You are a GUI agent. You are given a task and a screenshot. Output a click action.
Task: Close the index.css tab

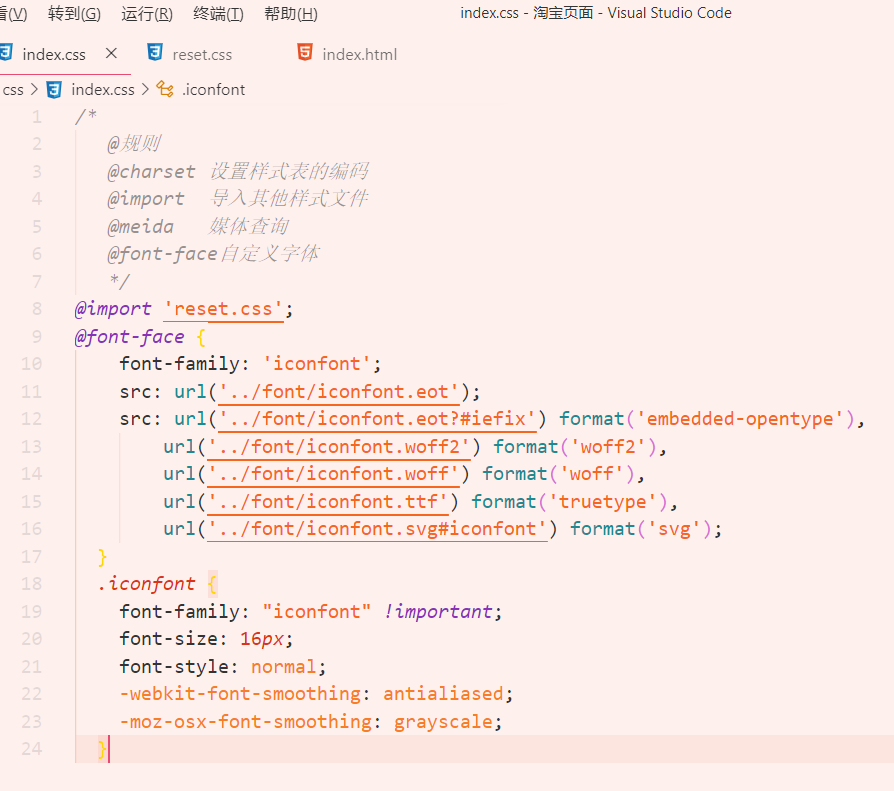tap(111, 54)
